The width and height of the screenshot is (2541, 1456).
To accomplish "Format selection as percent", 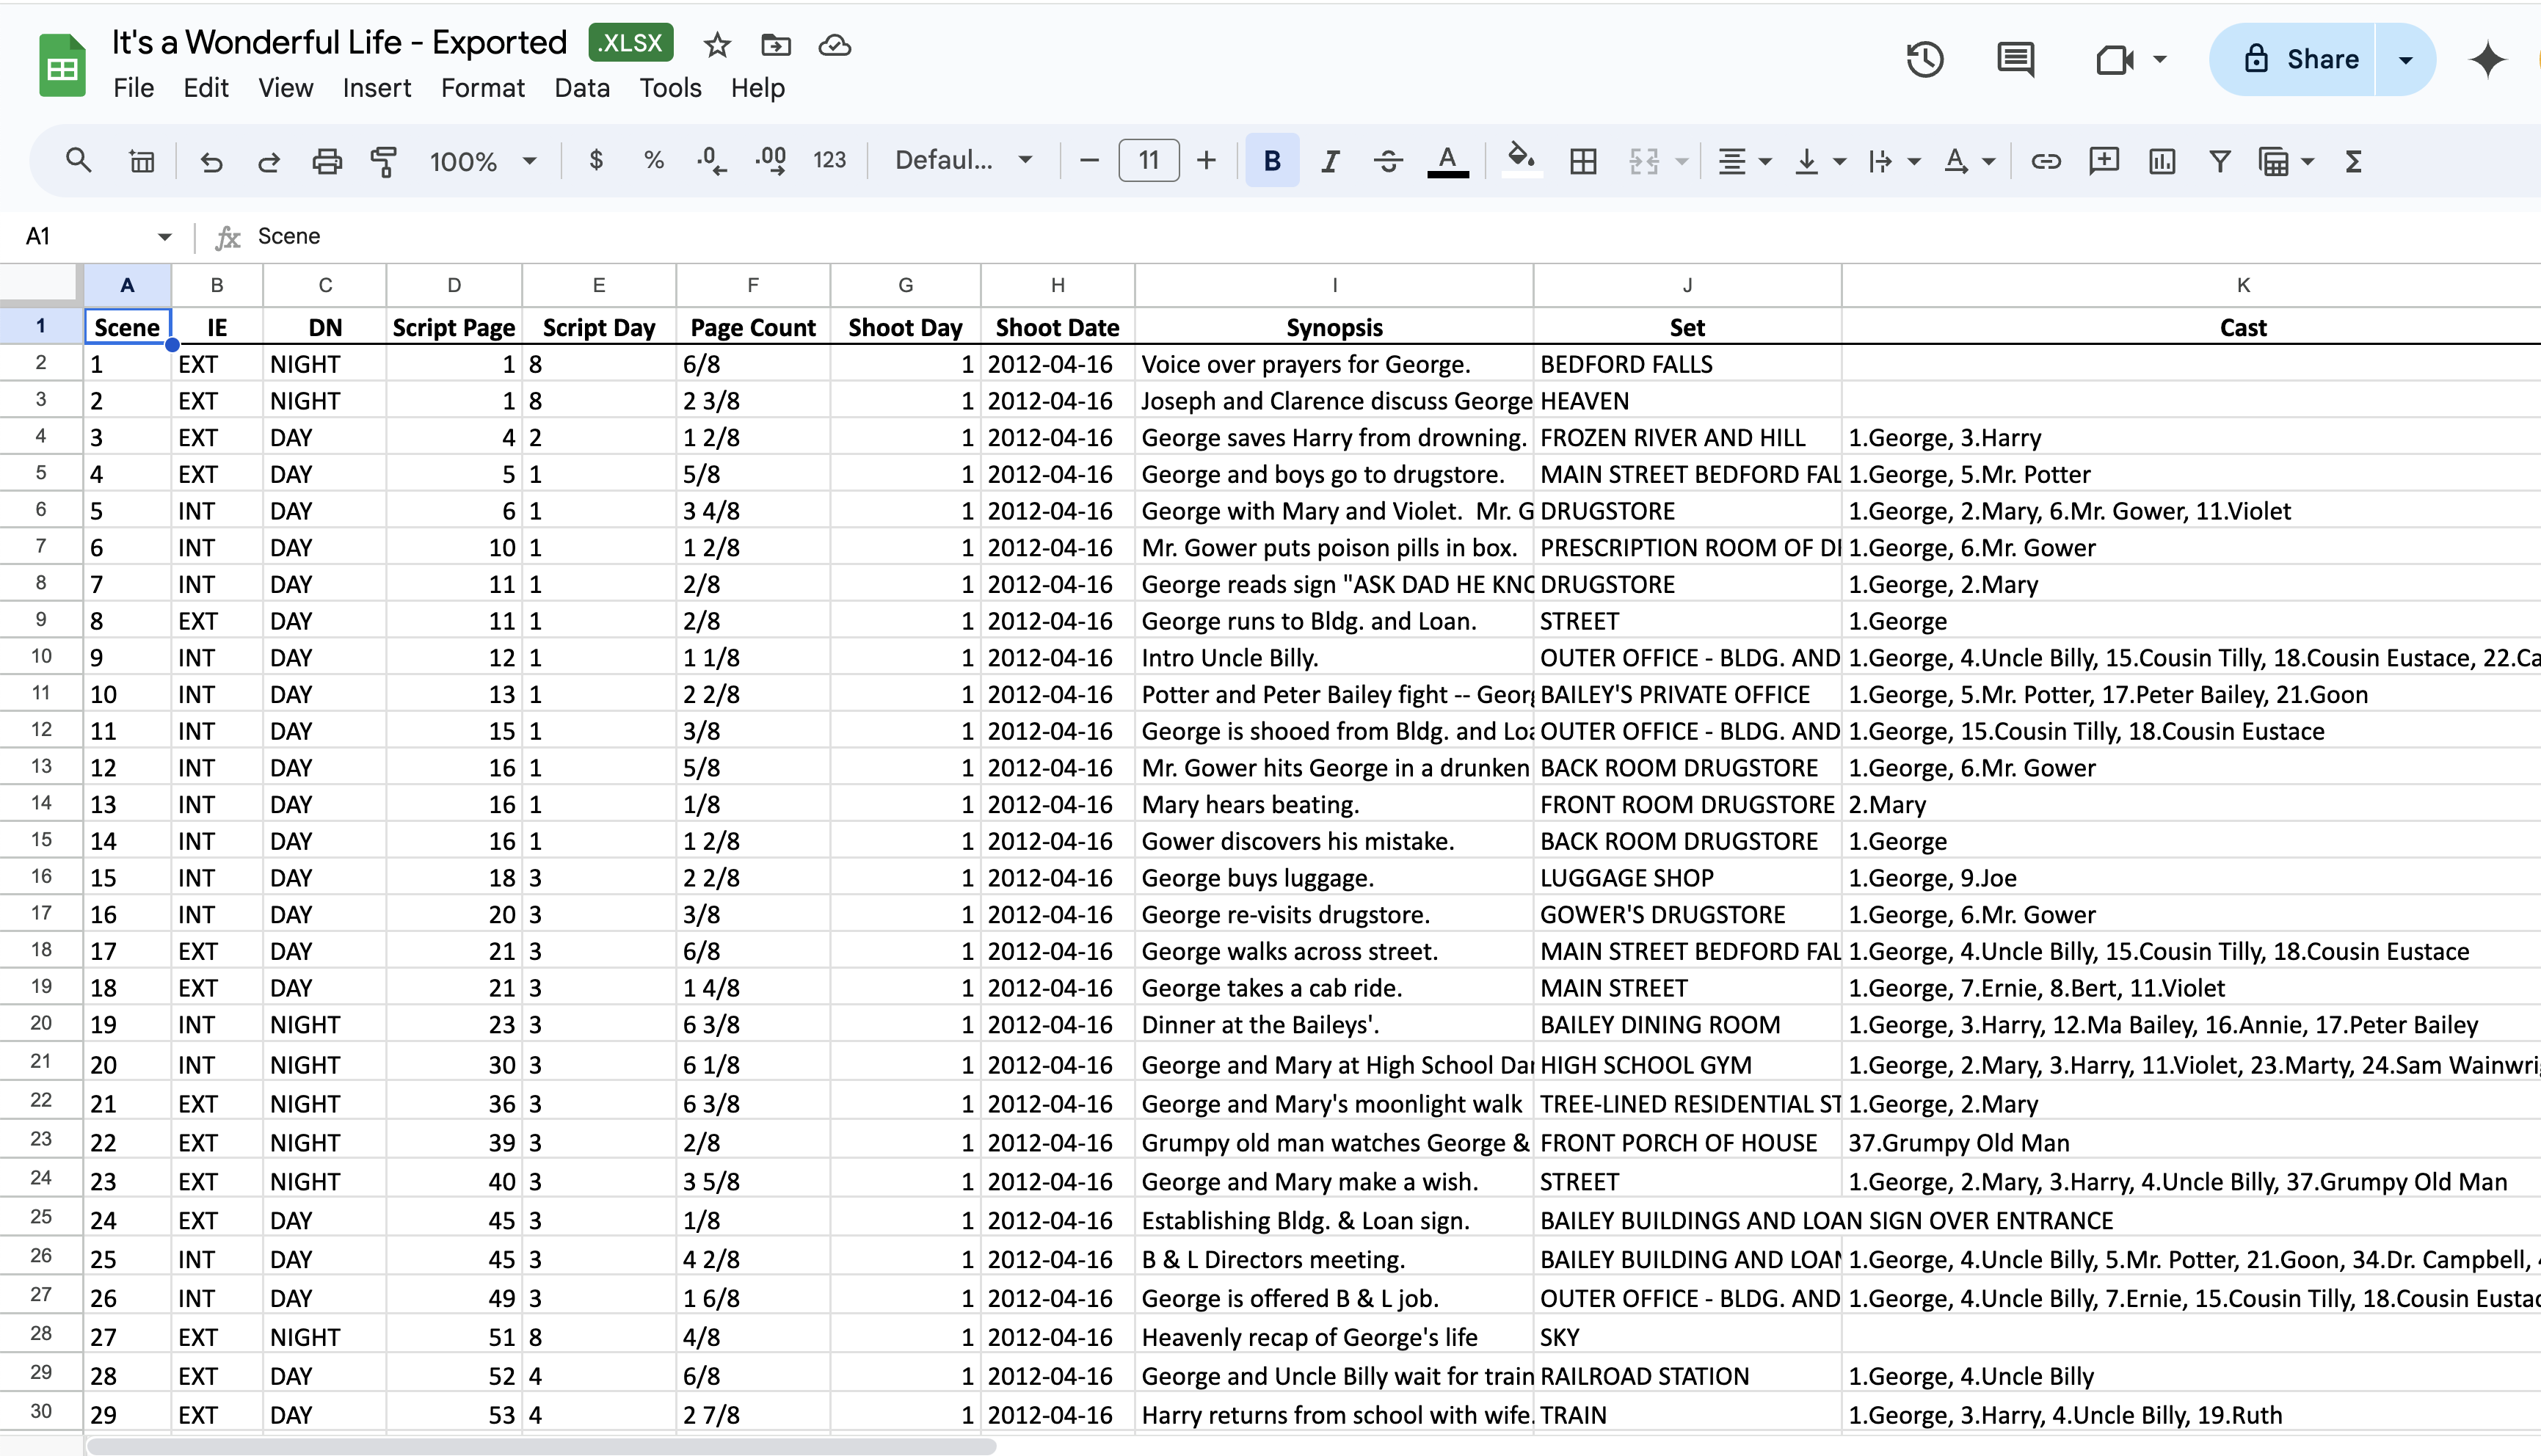I will tap(654, 160).
